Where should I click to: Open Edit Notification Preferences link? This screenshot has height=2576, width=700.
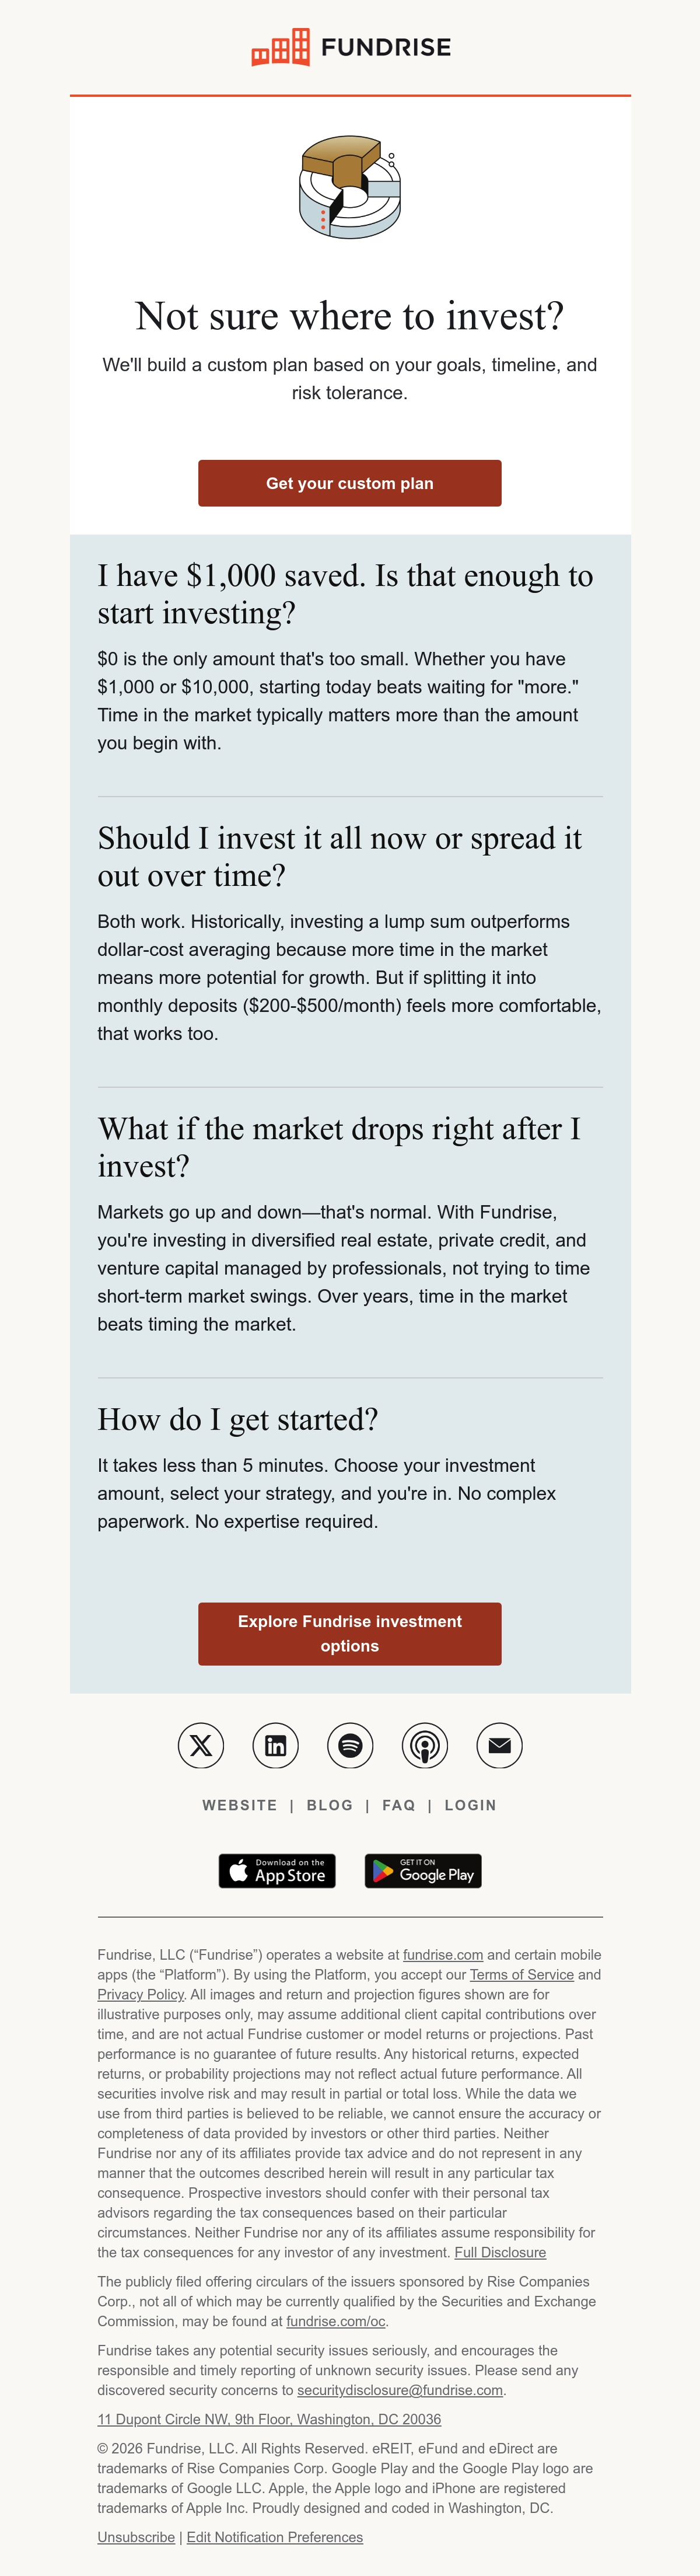coord(275,2537)
